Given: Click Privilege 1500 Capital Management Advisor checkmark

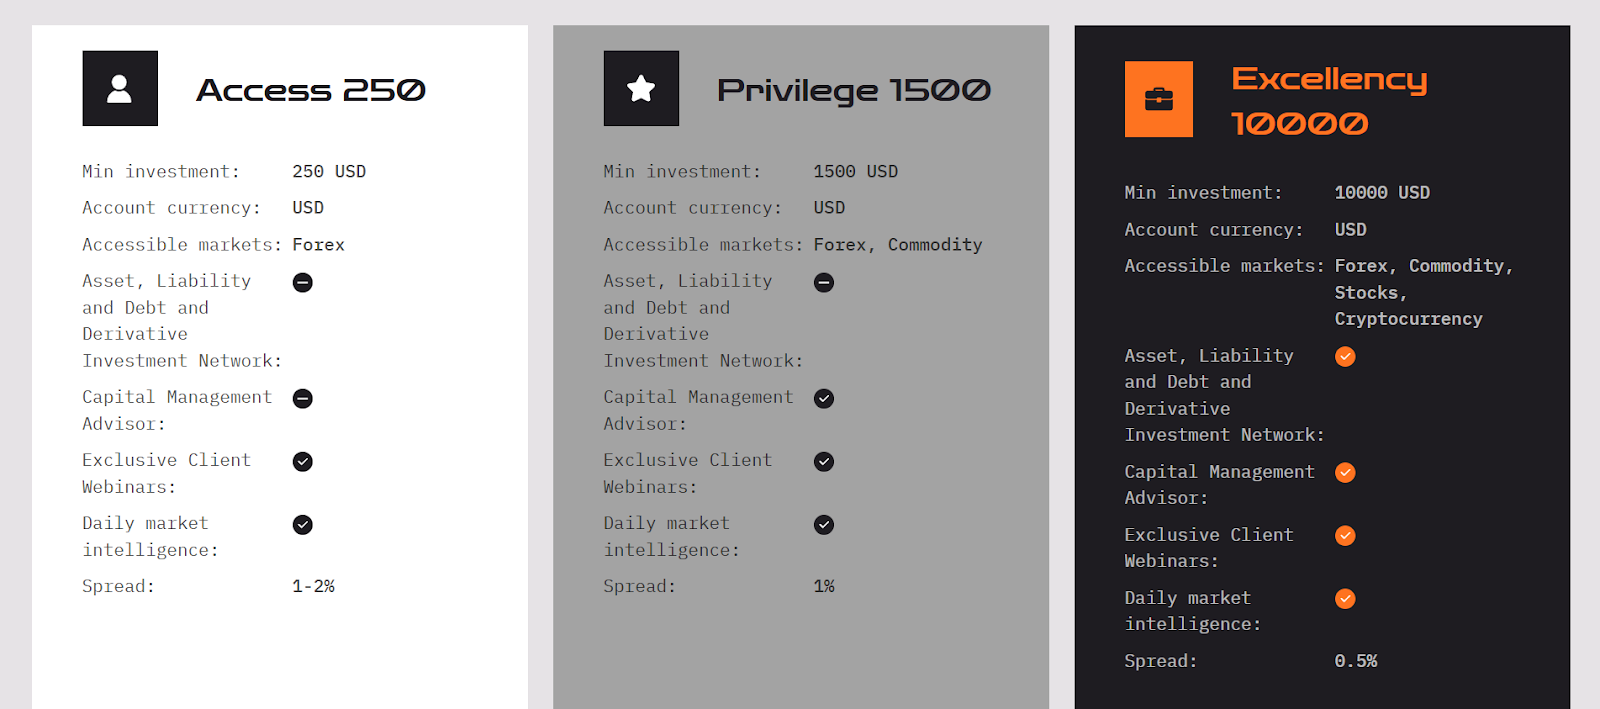Looking at the screenshot, I should point(824,399).
